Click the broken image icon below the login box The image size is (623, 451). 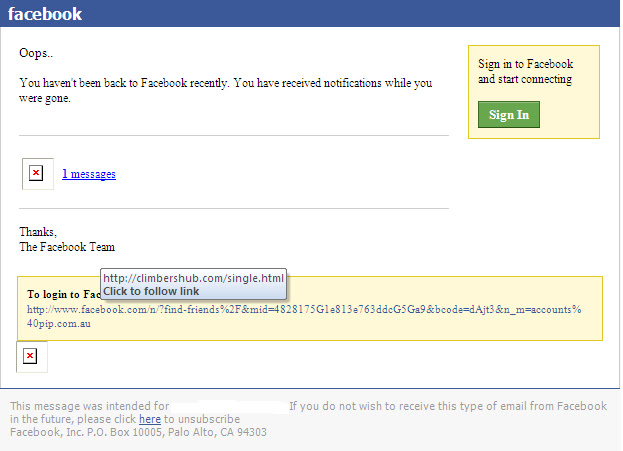click(32, 356)
